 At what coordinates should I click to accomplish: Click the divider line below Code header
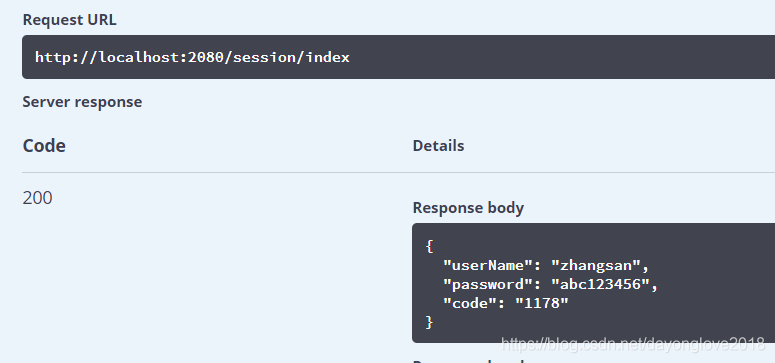(398, 173)
